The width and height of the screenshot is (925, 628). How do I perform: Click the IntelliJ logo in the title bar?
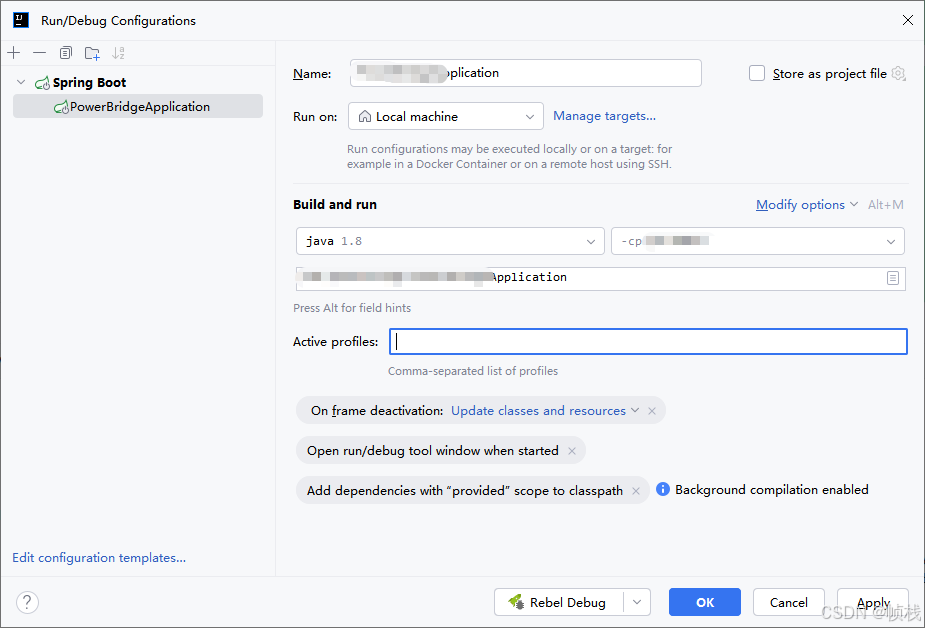click(x=21, y=20)
